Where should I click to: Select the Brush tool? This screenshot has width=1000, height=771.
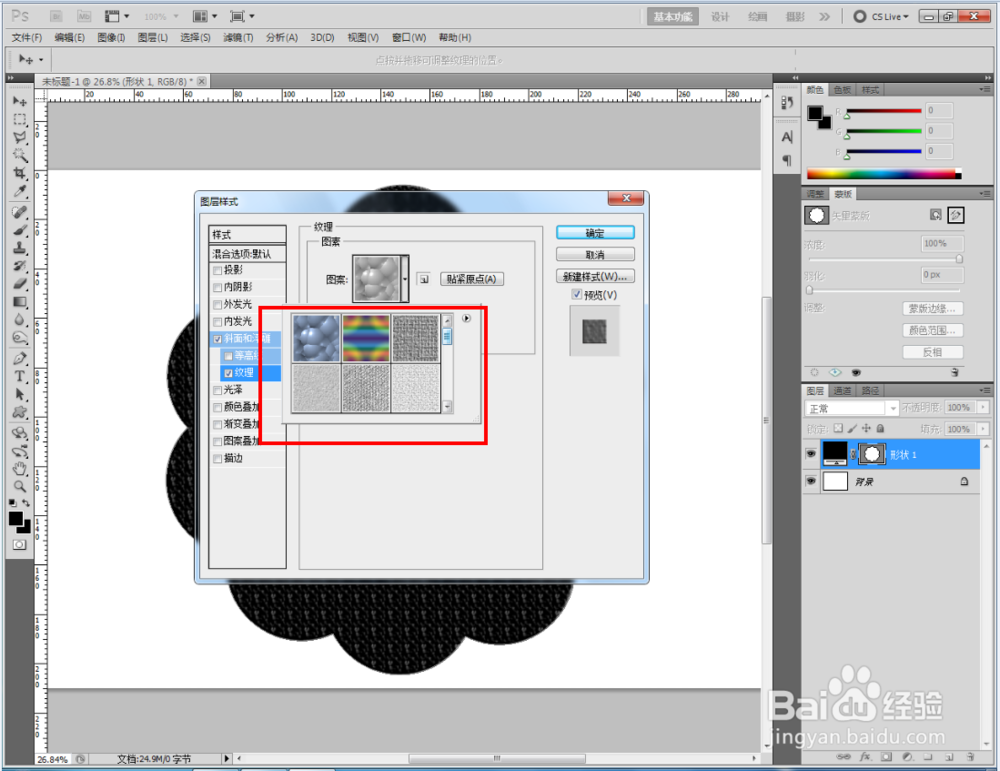pos(20,230)
